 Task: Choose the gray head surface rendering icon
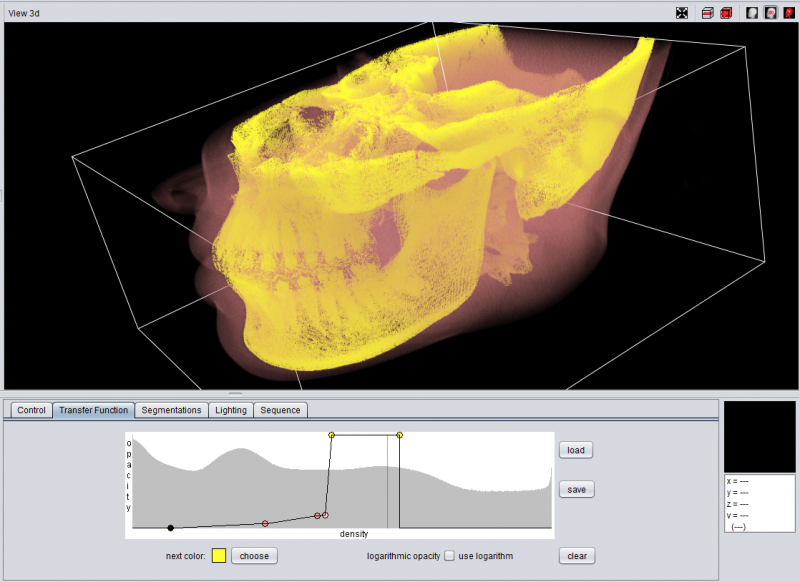(x=752, y=13)
